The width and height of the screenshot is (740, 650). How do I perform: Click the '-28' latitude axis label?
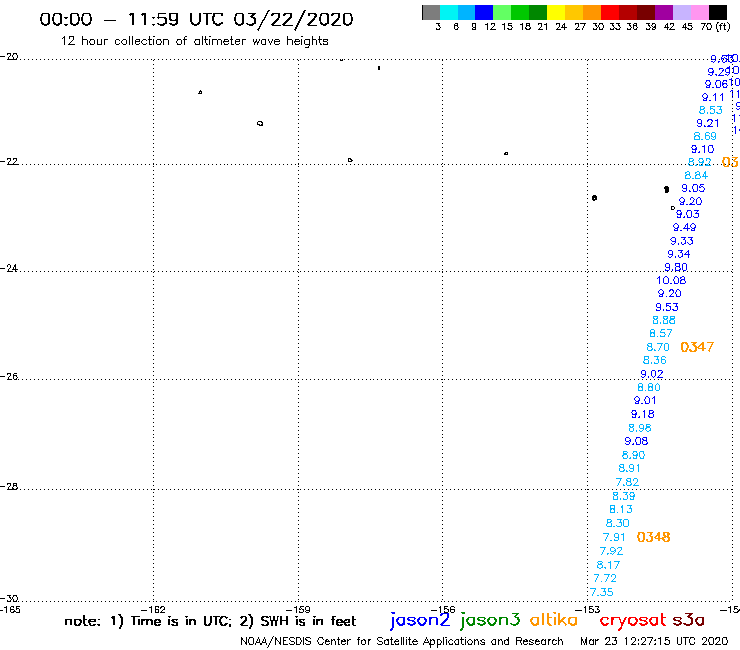click(9, 487)
